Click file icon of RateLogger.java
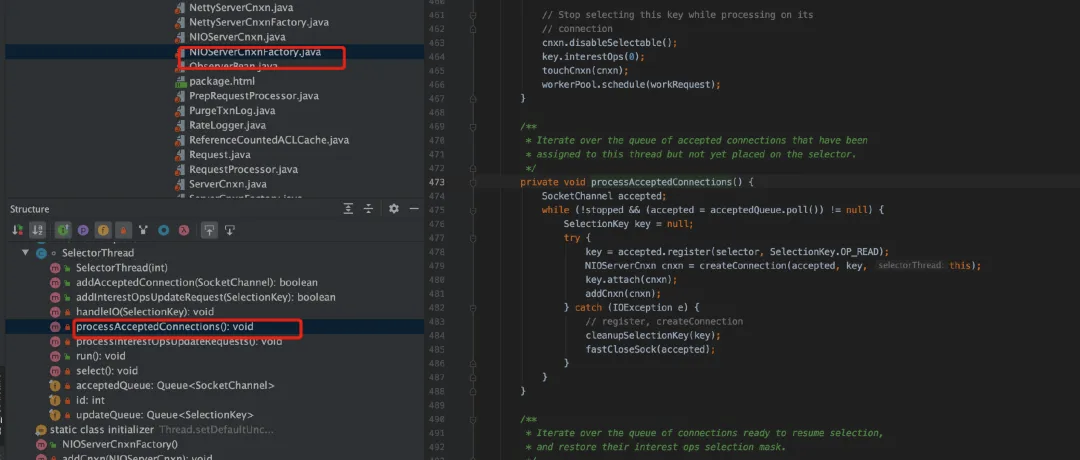The height and width of the screenshot is (460, 1080). [178, 125]
